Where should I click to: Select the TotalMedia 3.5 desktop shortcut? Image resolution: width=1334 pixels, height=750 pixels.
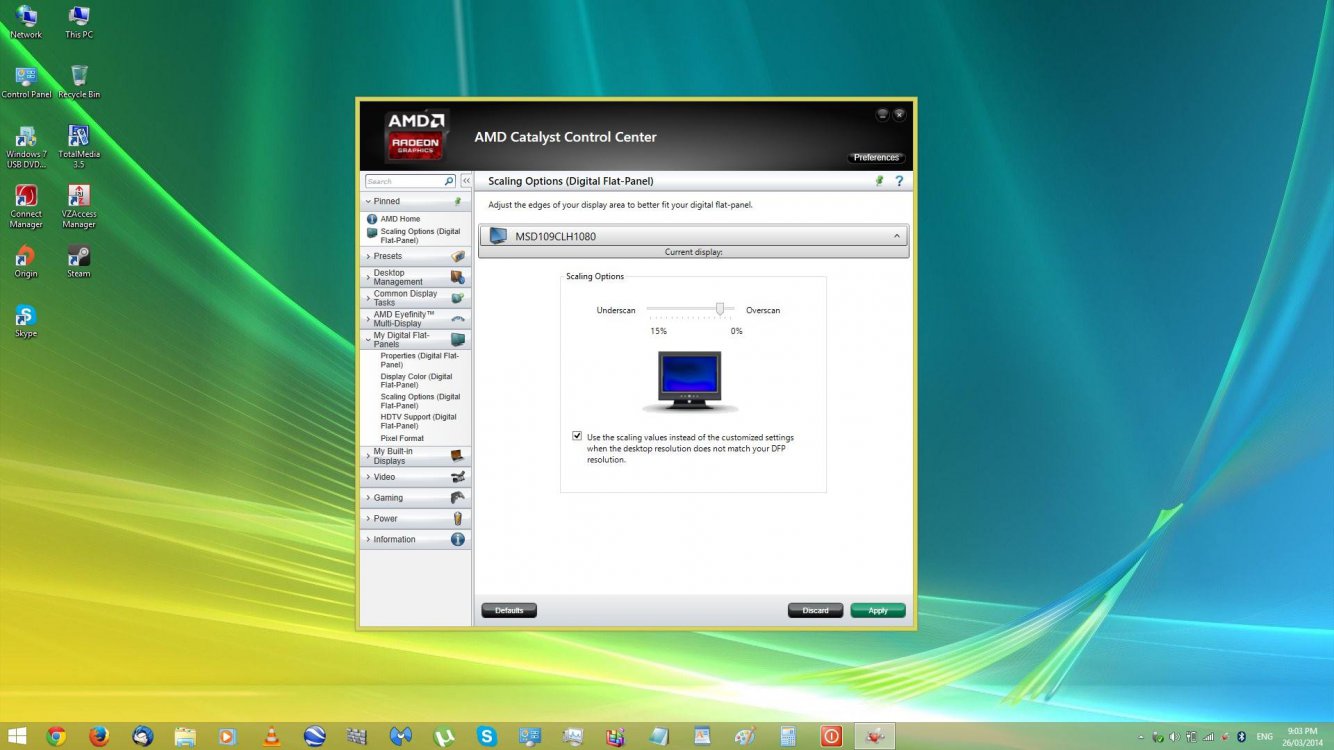[x=79, y=146]
